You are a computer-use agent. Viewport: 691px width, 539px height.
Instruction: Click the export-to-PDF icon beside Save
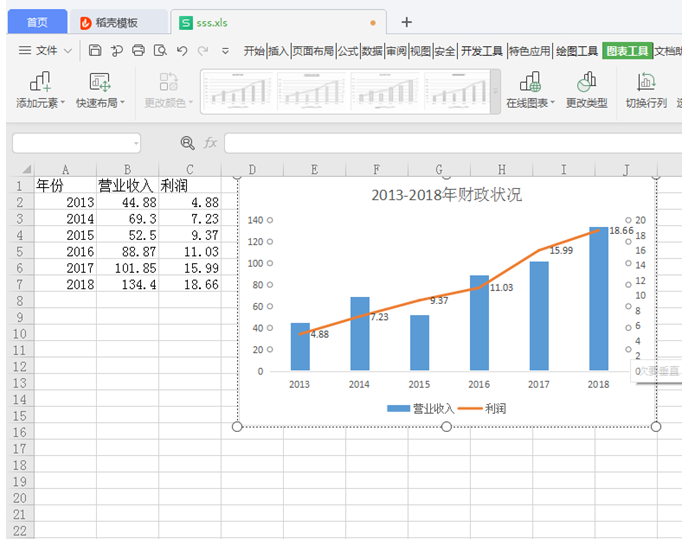[x=117, y=51]
